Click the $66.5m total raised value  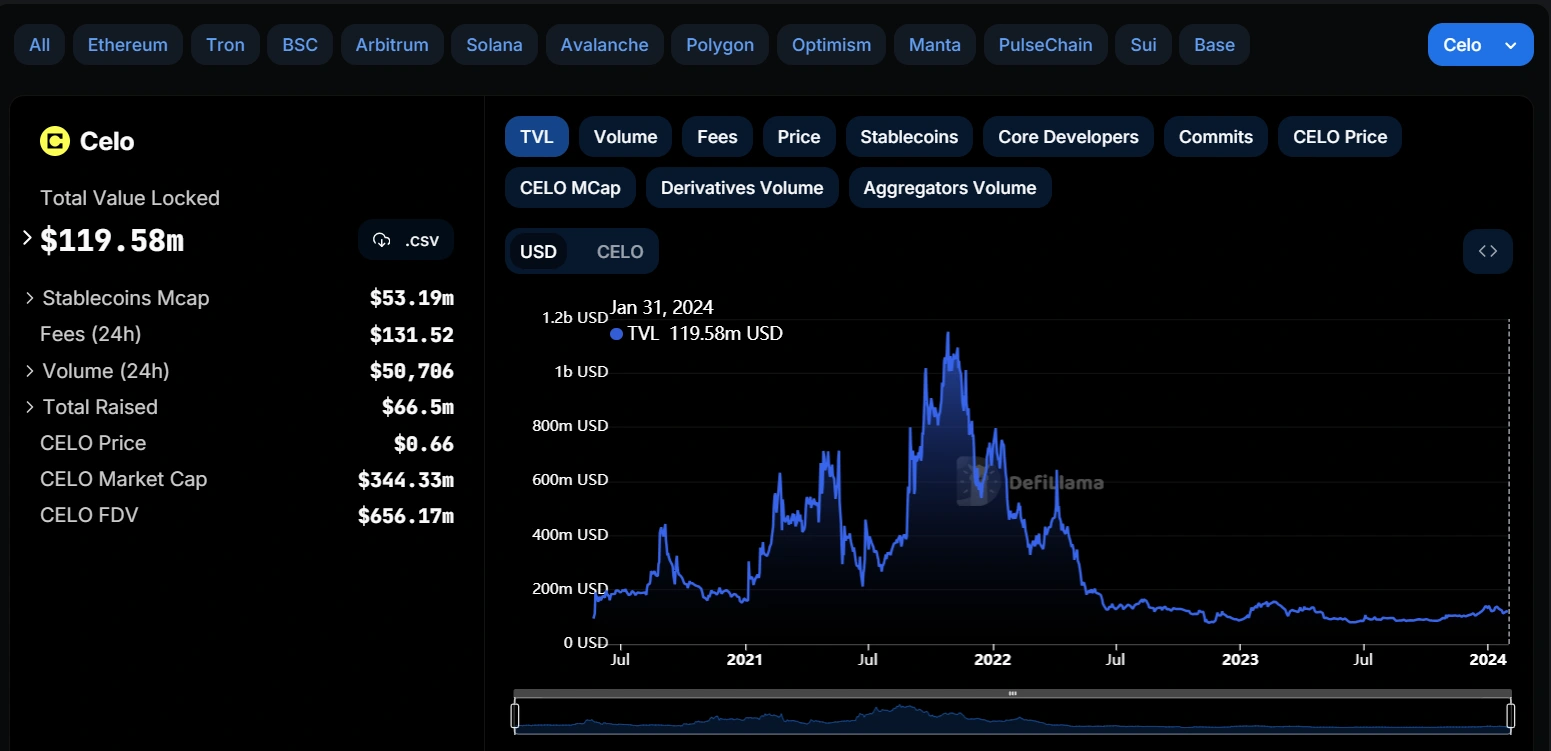pyautogui.click(x=417, y=407)
